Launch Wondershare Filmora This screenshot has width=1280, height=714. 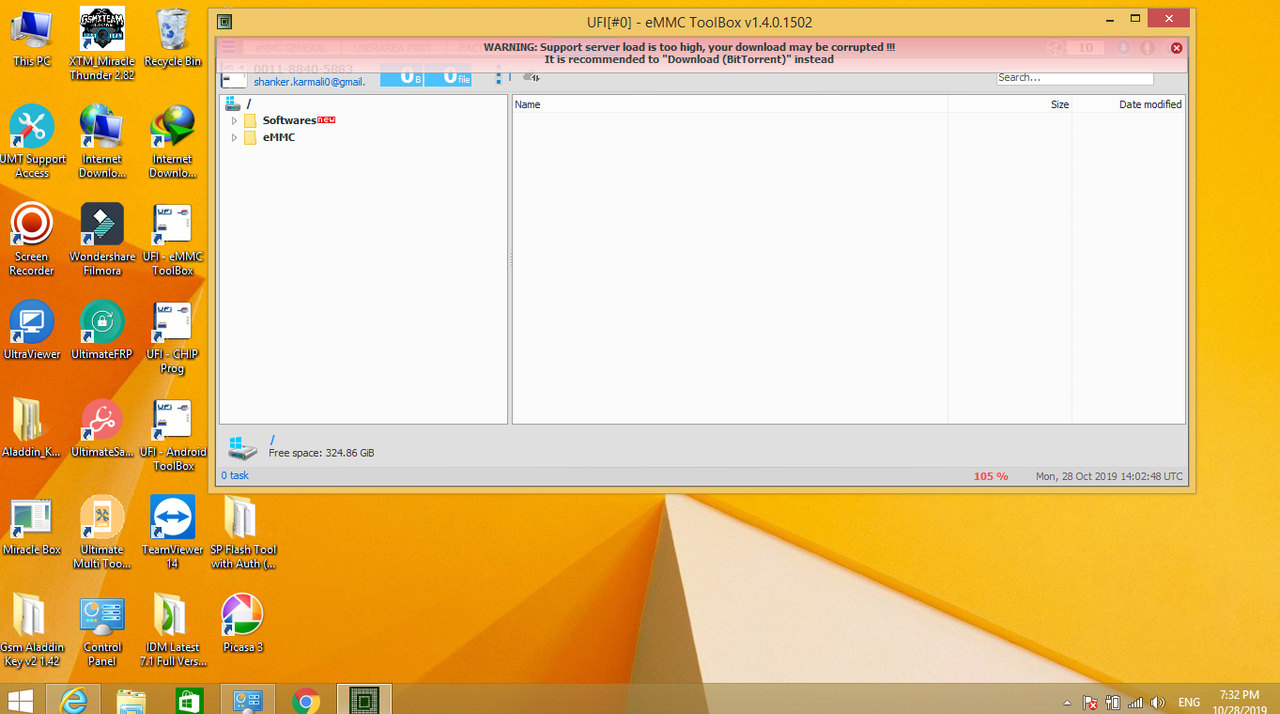coord(102,239)
